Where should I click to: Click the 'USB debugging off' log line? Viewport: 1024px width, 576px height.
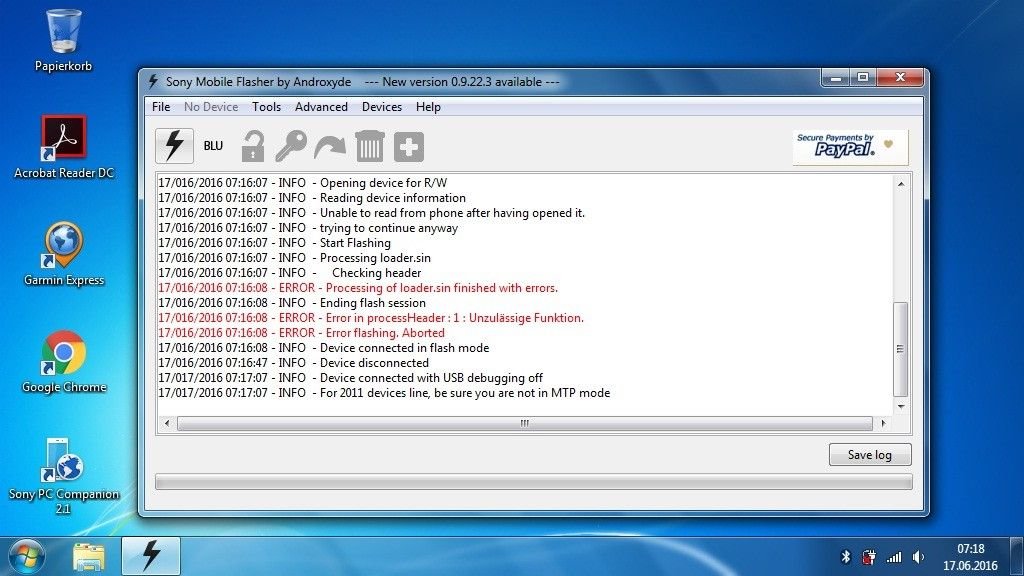(350, 378)
